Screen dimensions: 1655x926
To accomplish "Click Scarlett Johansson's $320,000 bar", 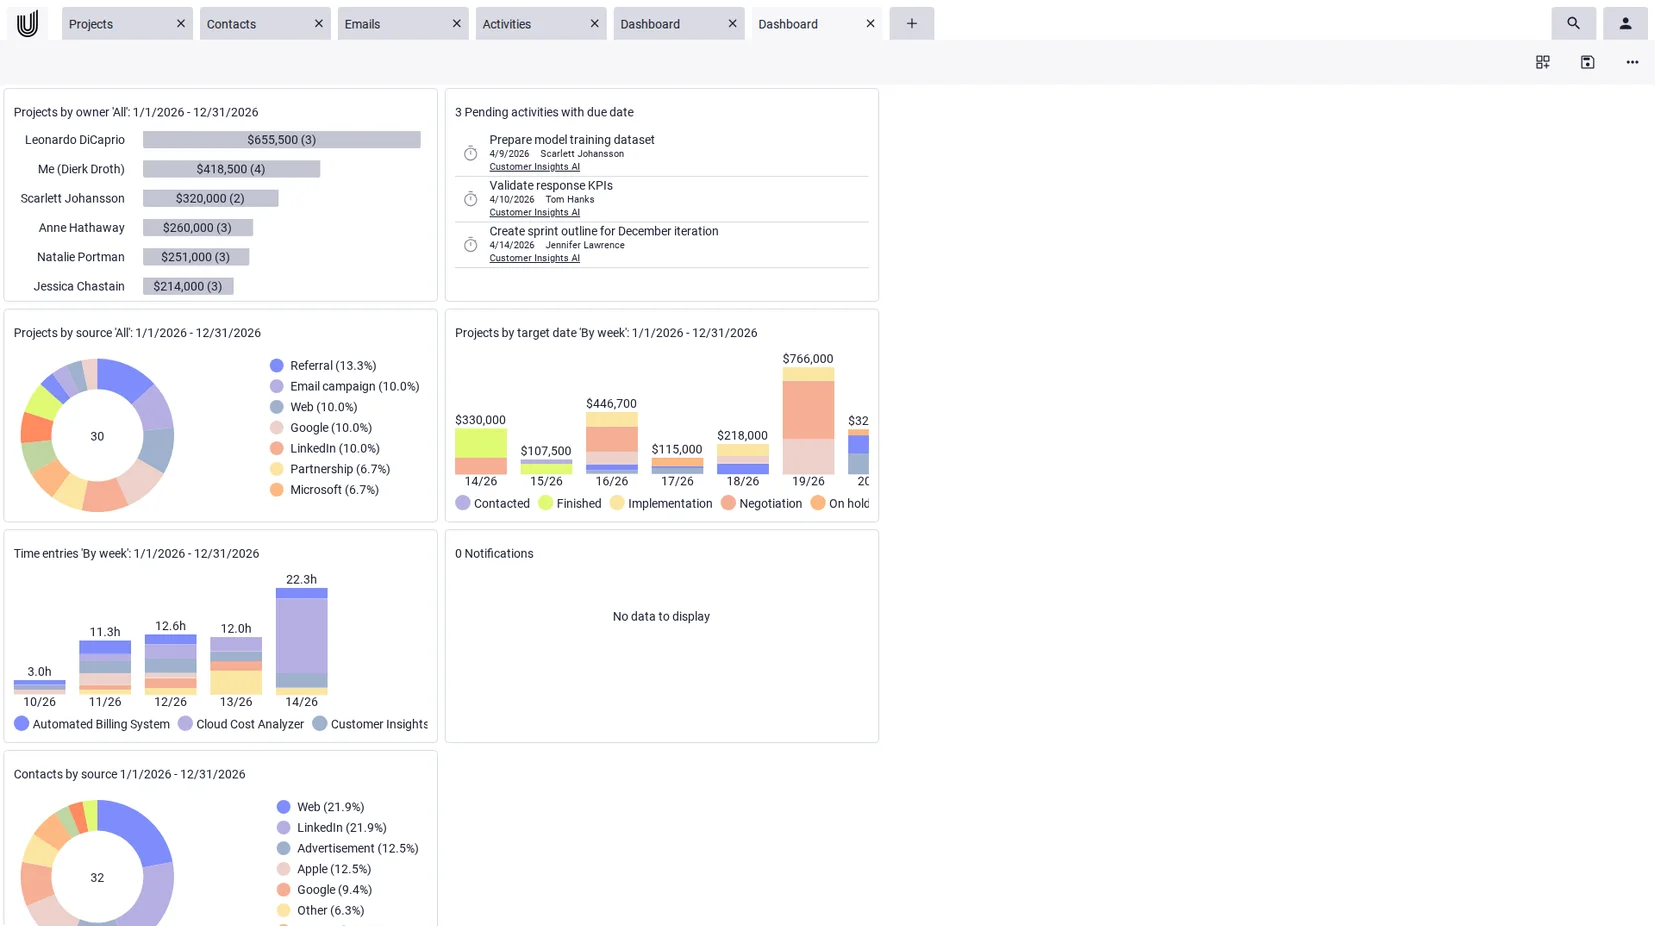I will (x=210, y=198).
